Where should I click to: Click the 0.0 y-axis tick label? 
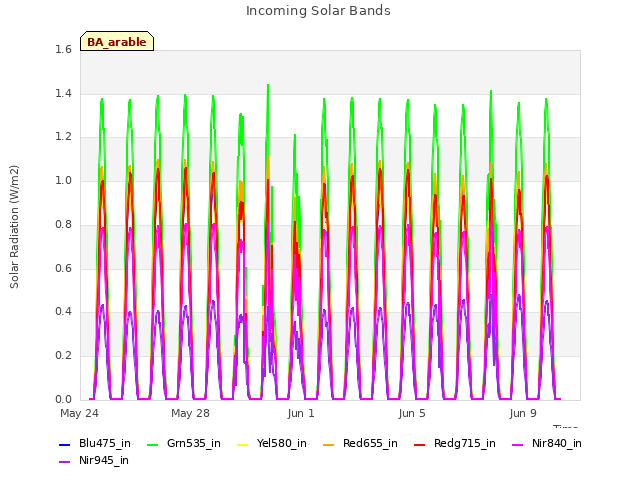click(63, 399)
